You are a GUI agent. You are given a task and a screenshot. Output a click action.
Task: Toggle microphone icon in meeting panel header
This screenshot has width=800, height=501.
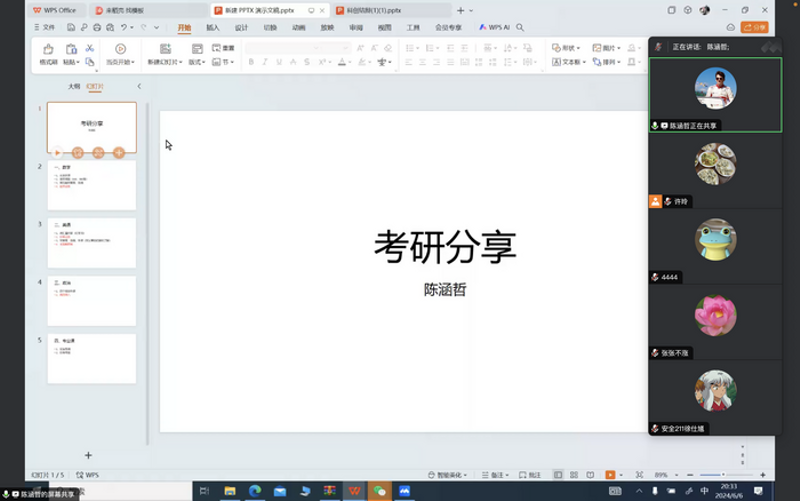pyautogui.click(x=658, y=47)
